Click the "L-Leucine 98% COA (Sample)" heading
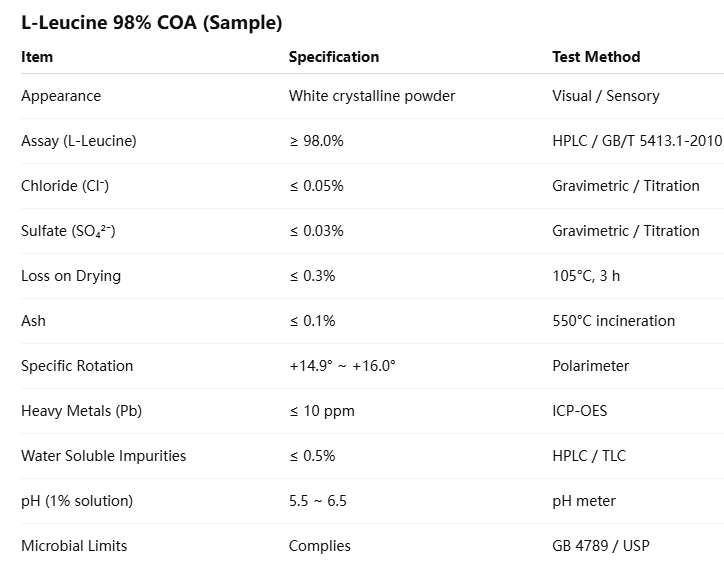Screen dimensions: 724x588 (151, 22)
